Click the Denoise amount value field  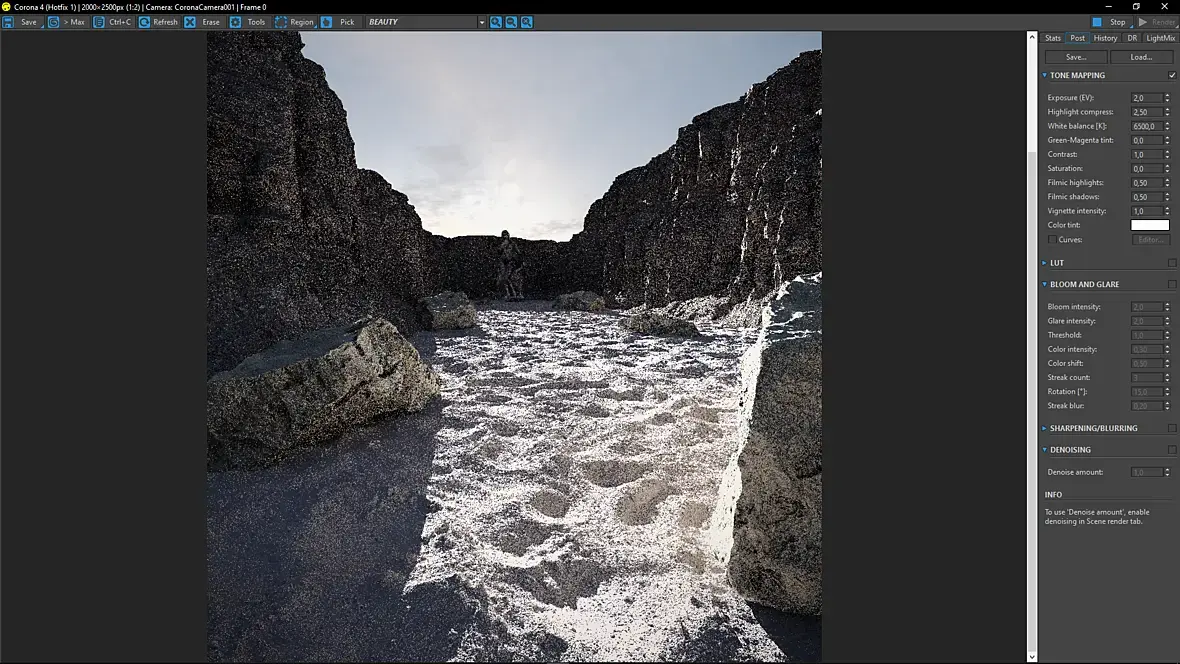(x=1147, y=473)
